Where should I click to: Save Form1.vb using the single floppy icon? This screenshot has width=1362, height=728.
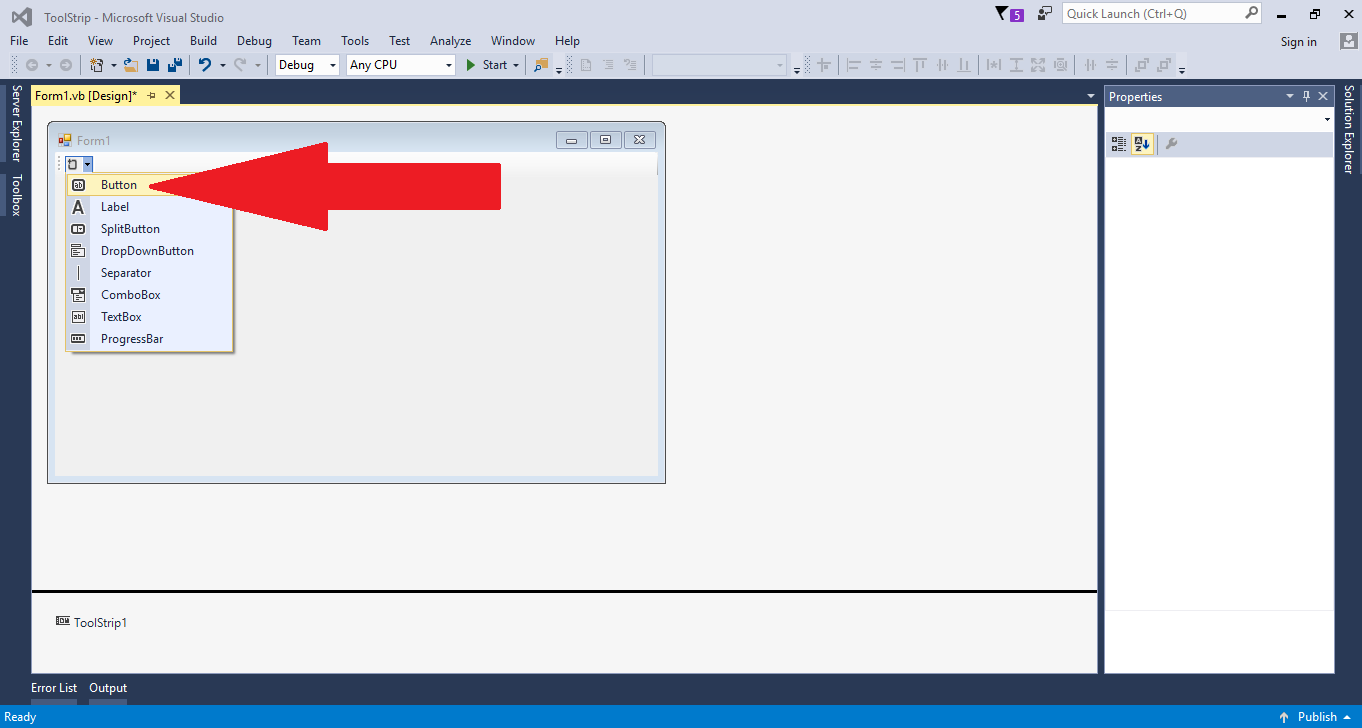pos(153,65)
